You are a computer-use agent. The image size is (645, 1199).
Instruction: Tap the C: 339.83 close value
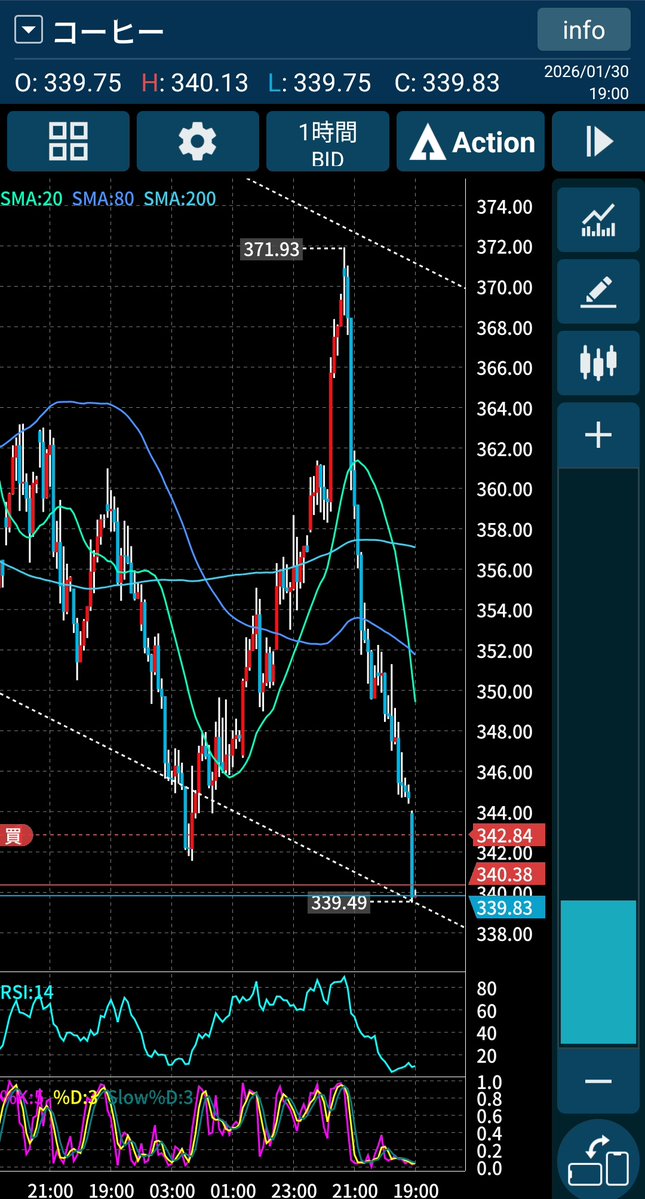447,83
